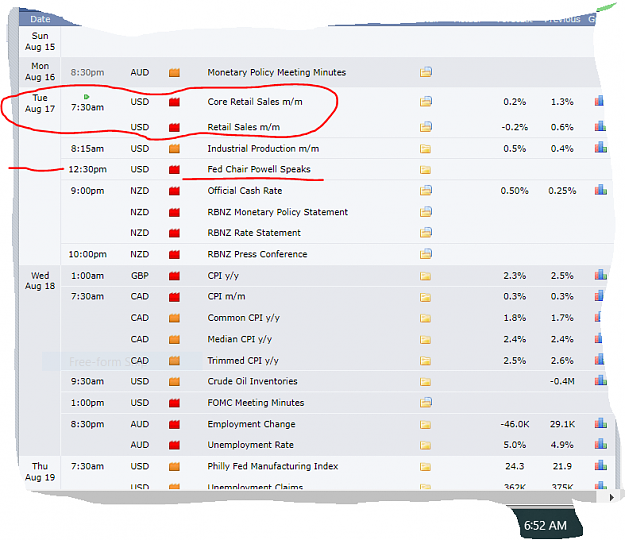This screenshot has height=540, width=625.
Task: Open graph icon for Employment Change
Action: pos(601,423)
